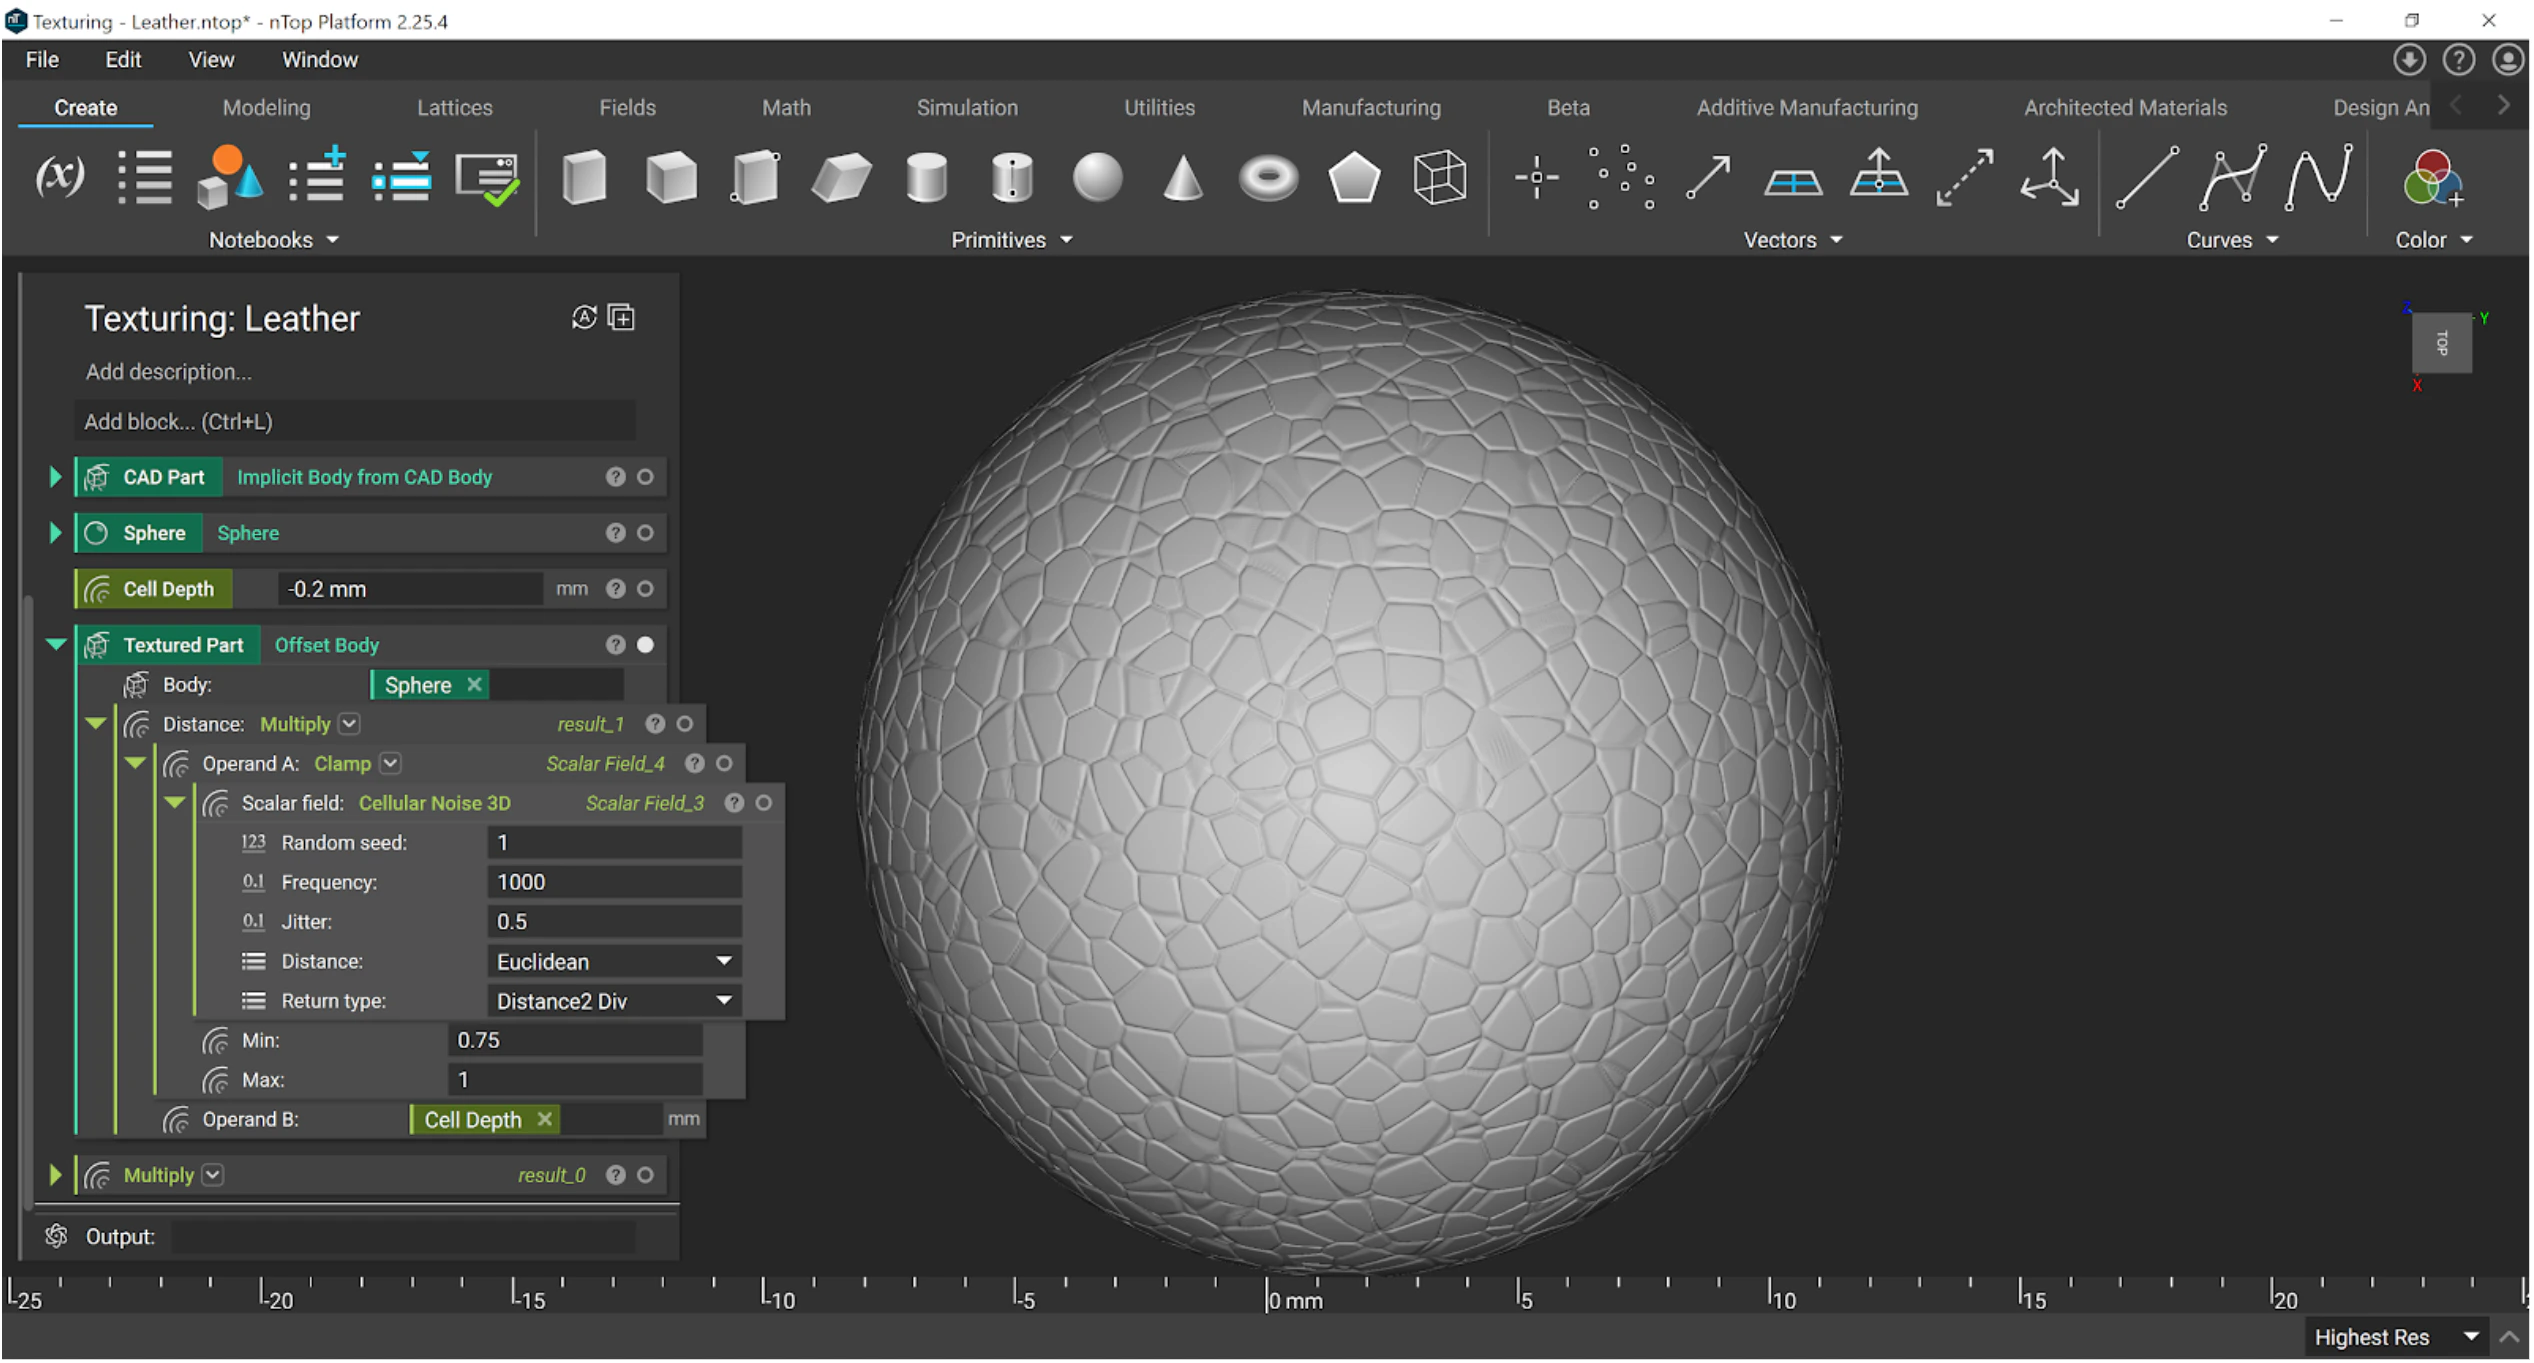
Task: Open help icon in top right
Action: tap(2459, 60)
